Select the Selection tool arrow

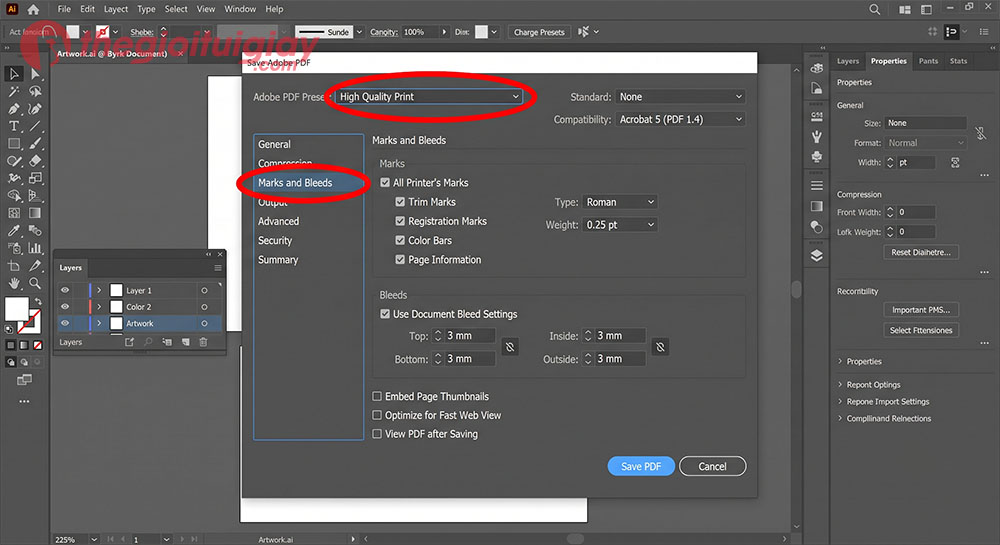[x=14, y=74]
